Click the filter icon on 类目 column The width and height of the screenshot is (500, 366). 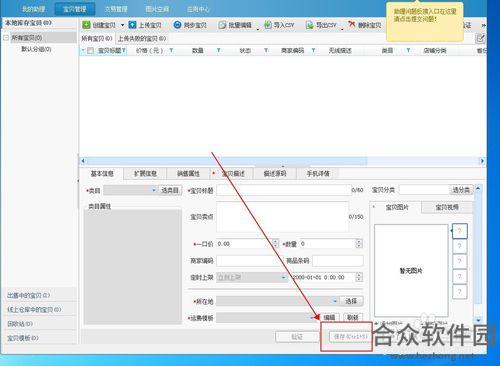click(408, 50)
